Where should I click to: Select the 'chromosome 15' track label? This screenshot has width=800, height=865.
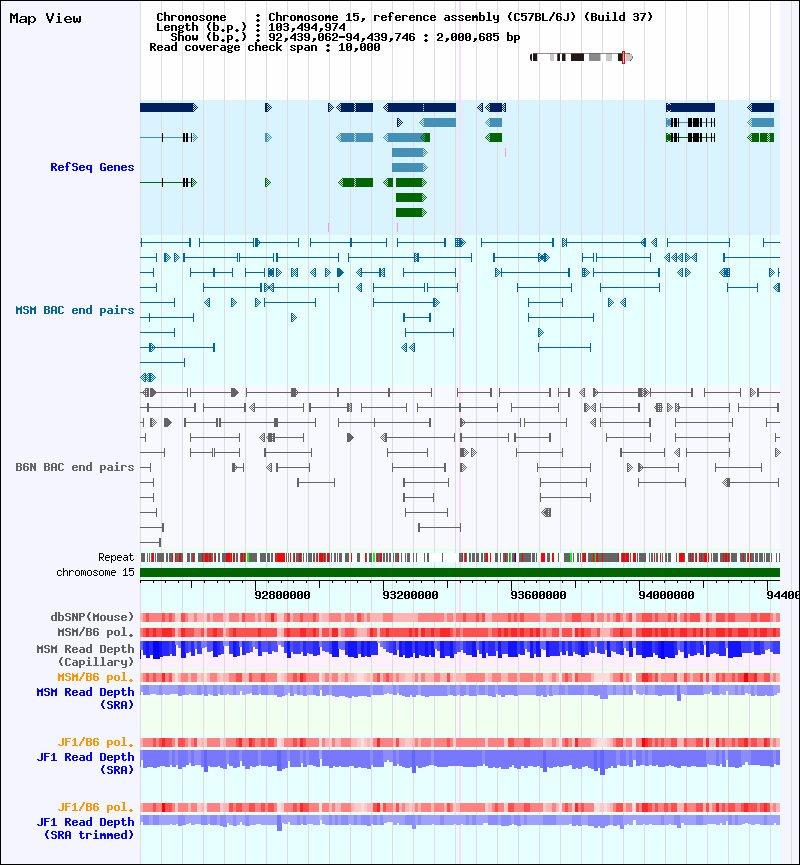click(95, 573)
